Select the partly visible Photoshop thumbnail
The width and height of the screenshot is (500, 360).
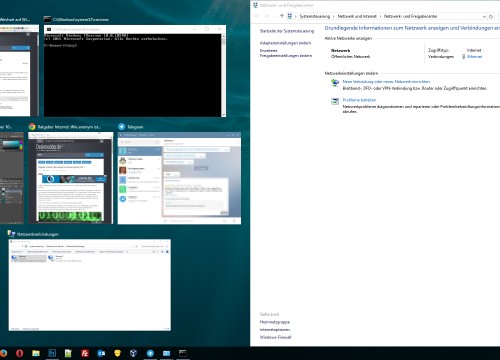click(x=12, y=178)
